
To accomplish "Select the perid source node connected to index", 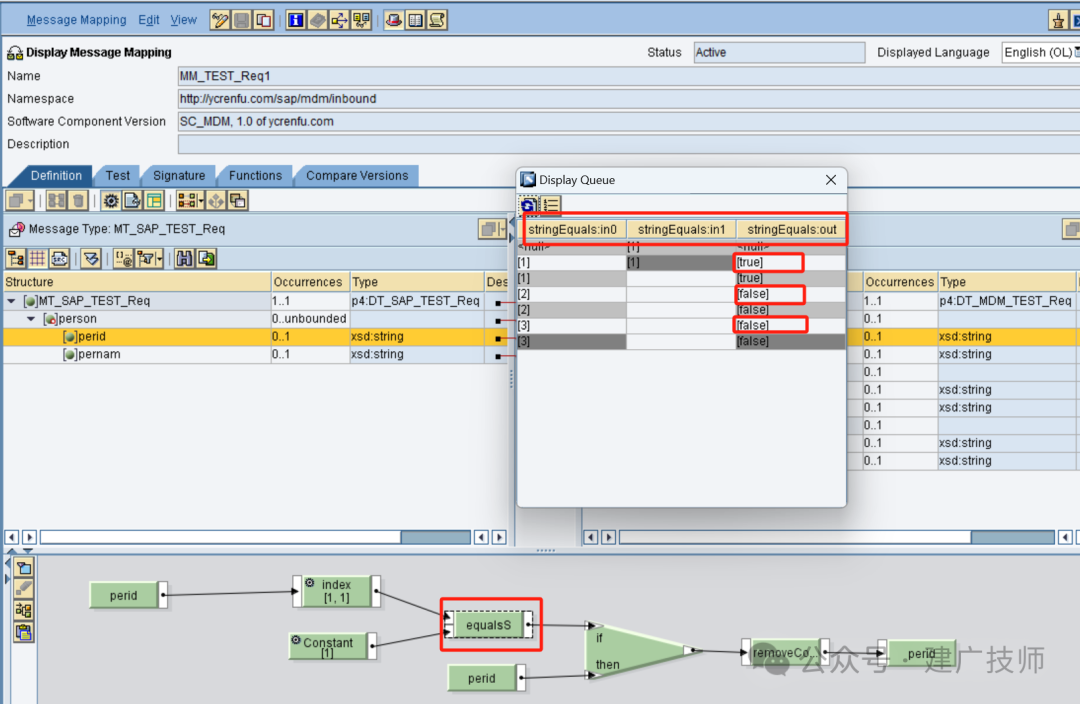I will point(128,595).
